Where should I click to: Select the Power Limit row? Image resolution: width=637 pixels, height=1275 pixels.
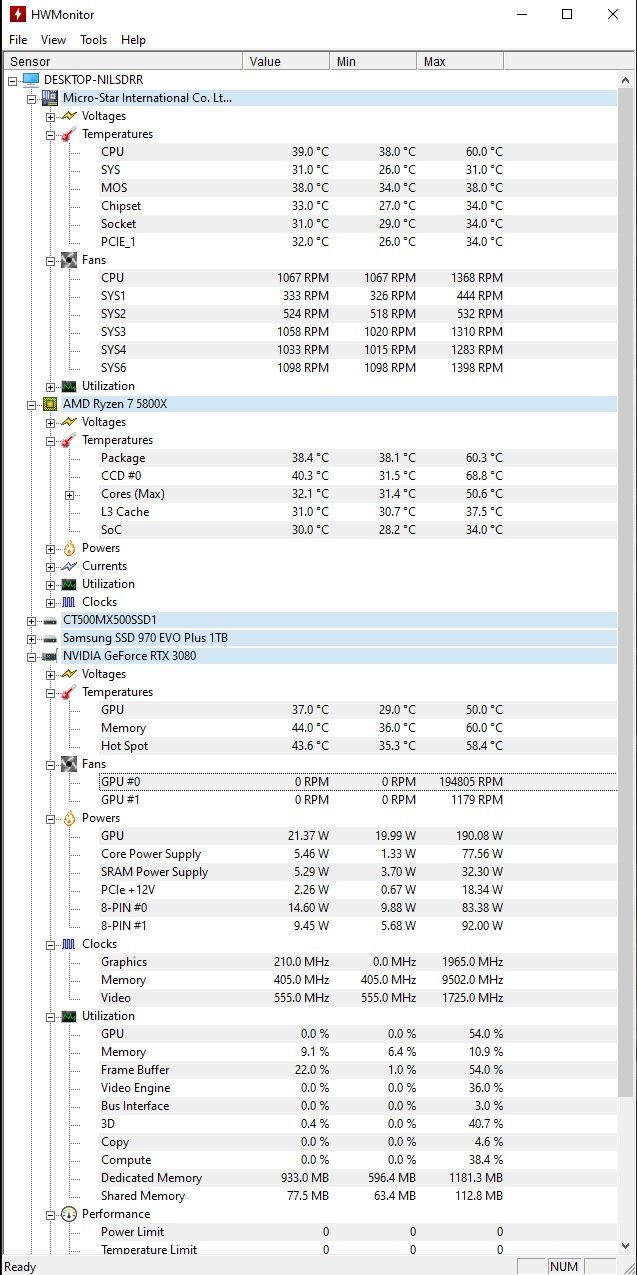pos(358,1232)
